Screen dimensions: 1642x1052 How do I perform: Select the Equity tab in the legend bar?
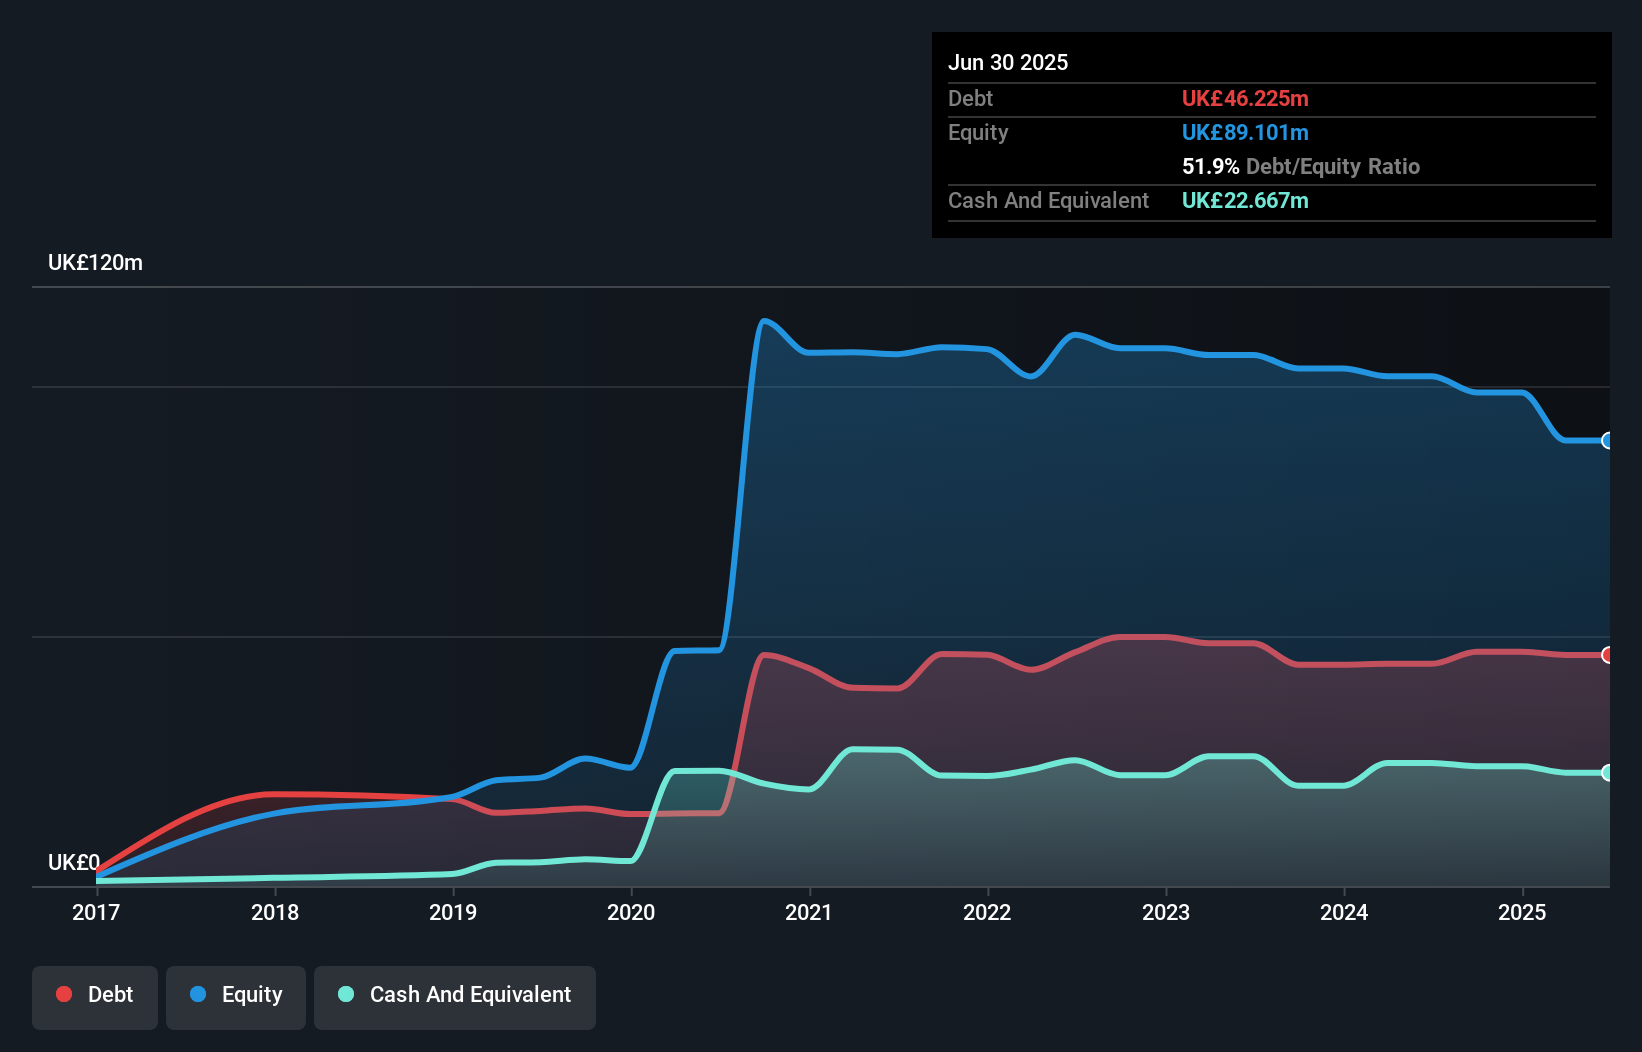(235, 995)
